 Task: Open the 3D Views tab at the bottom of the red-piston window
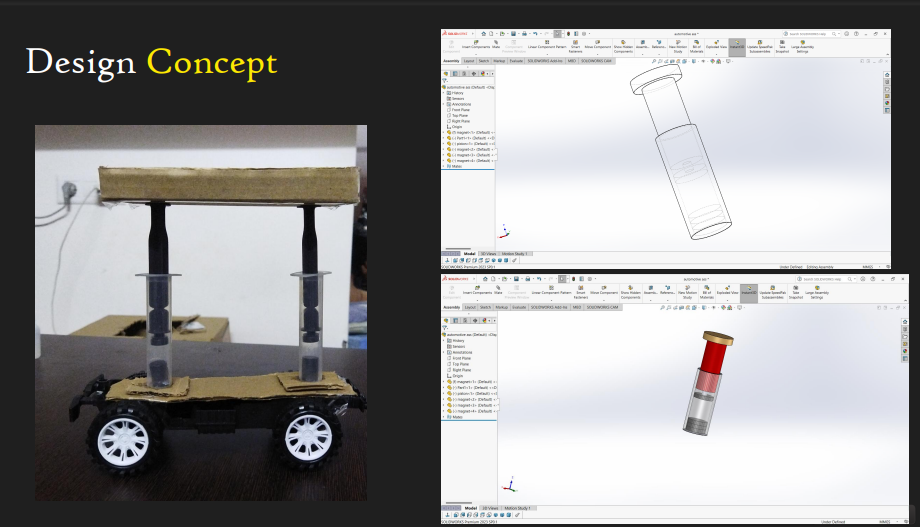[x=490, y=508]
